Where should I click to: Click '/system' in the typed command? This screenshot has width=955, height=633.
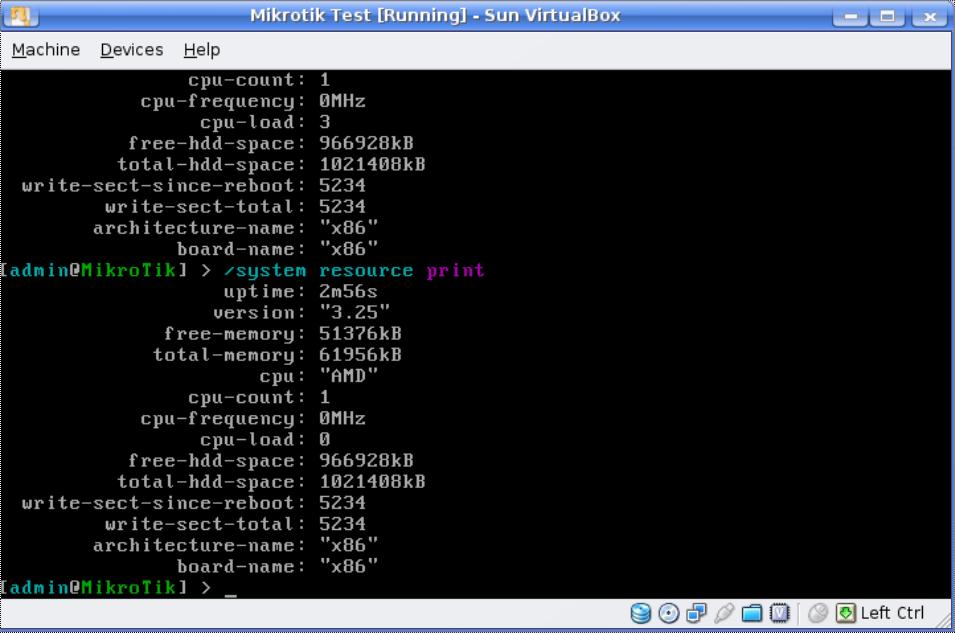click(265, 271)
